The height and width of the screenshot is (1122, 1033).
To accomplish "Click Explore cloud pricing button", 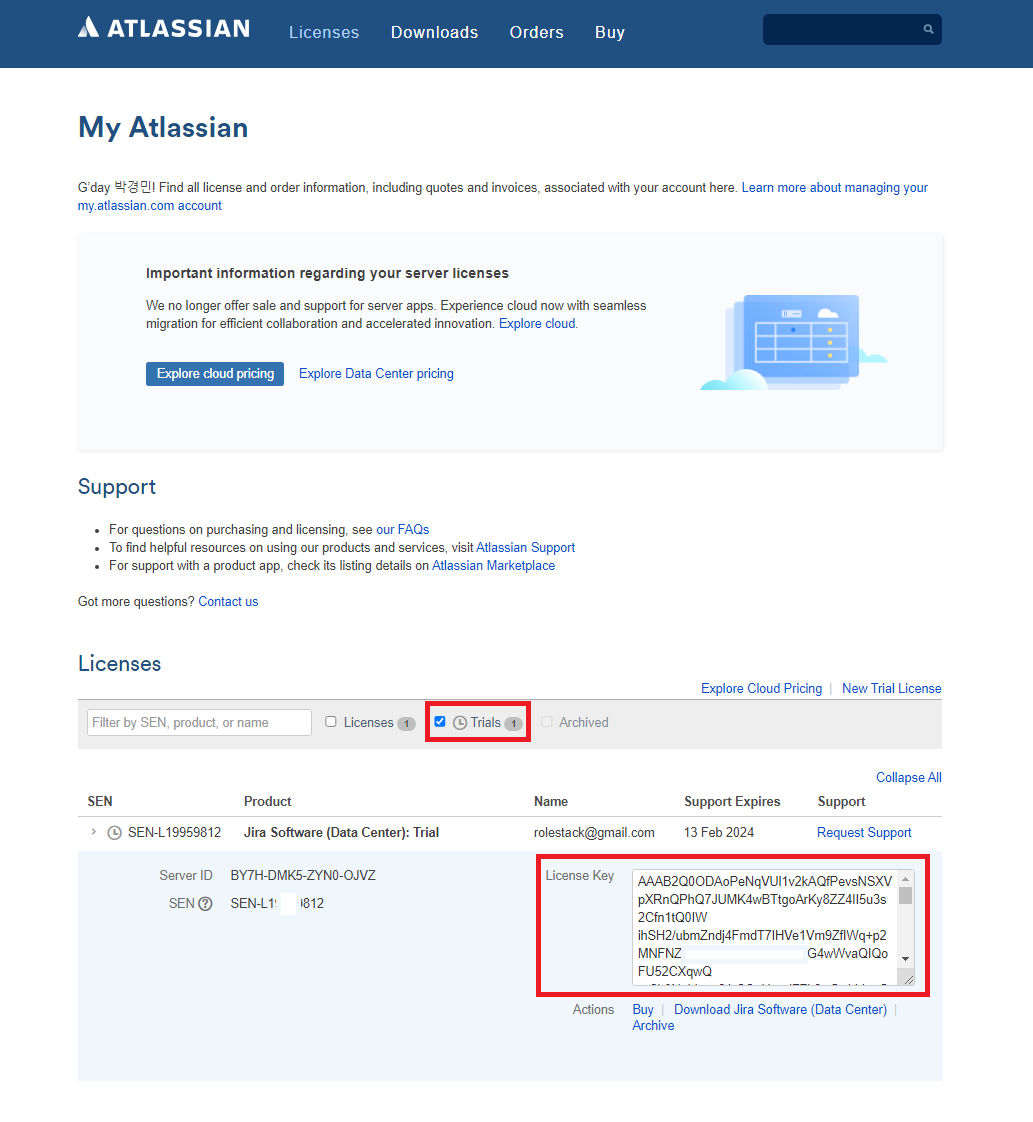I will click(215, 374).
